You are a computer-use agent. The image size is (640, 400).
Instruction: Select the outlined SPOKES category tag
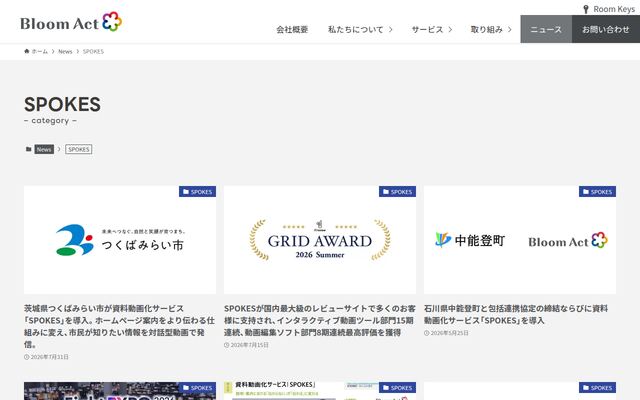(x=78, y=149)
